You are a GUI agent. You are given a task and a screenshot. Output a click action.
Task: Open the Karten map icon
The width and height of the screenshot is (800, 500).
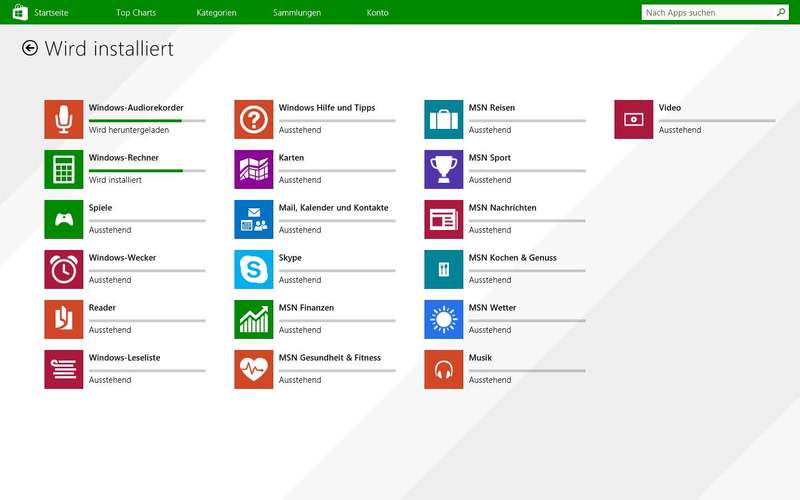(x=254, y=169)
